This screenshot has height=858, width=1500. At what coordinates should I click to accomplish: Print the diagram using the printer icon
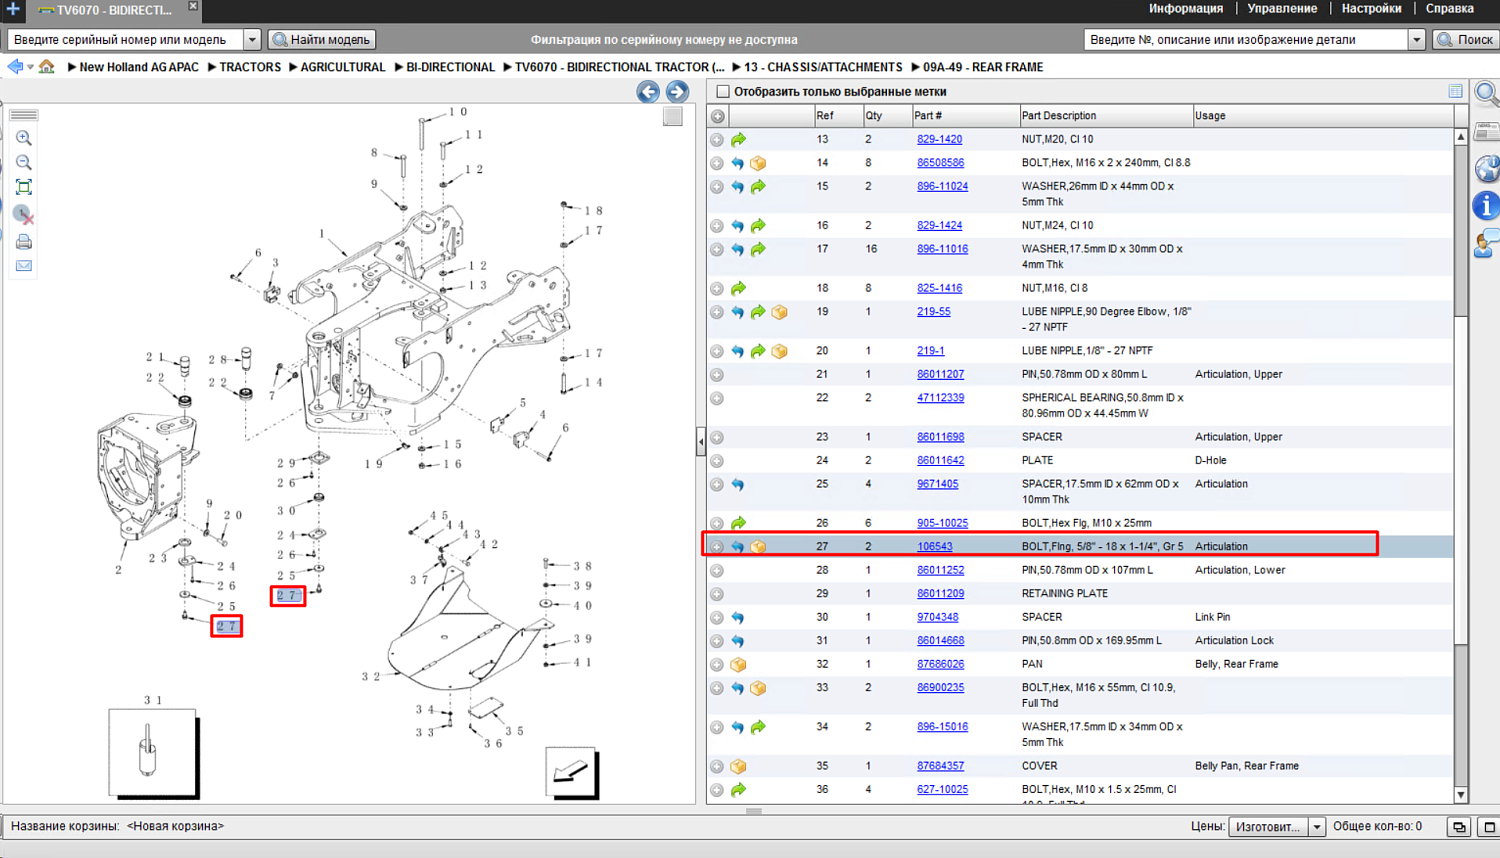tap(24, 241)
